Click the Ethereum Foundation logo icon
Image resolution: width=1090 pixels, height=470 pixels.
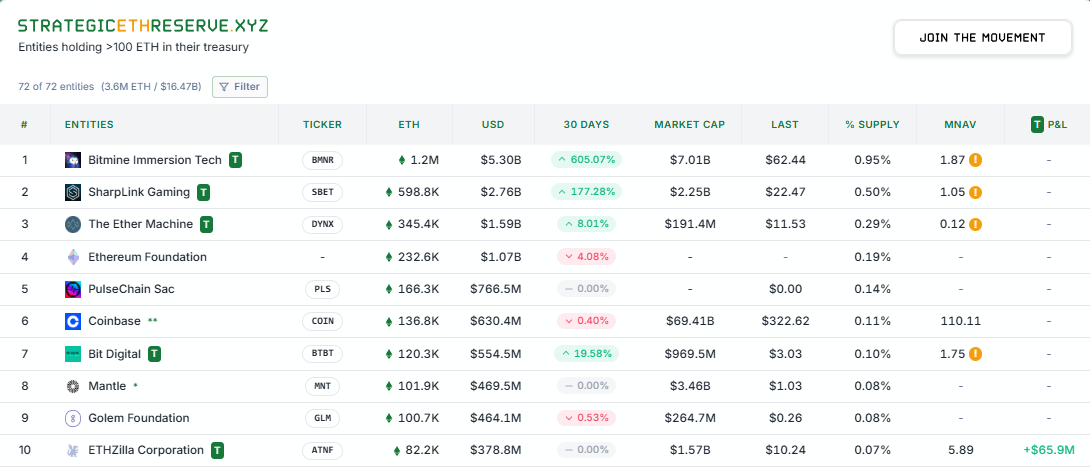(73, 257)
